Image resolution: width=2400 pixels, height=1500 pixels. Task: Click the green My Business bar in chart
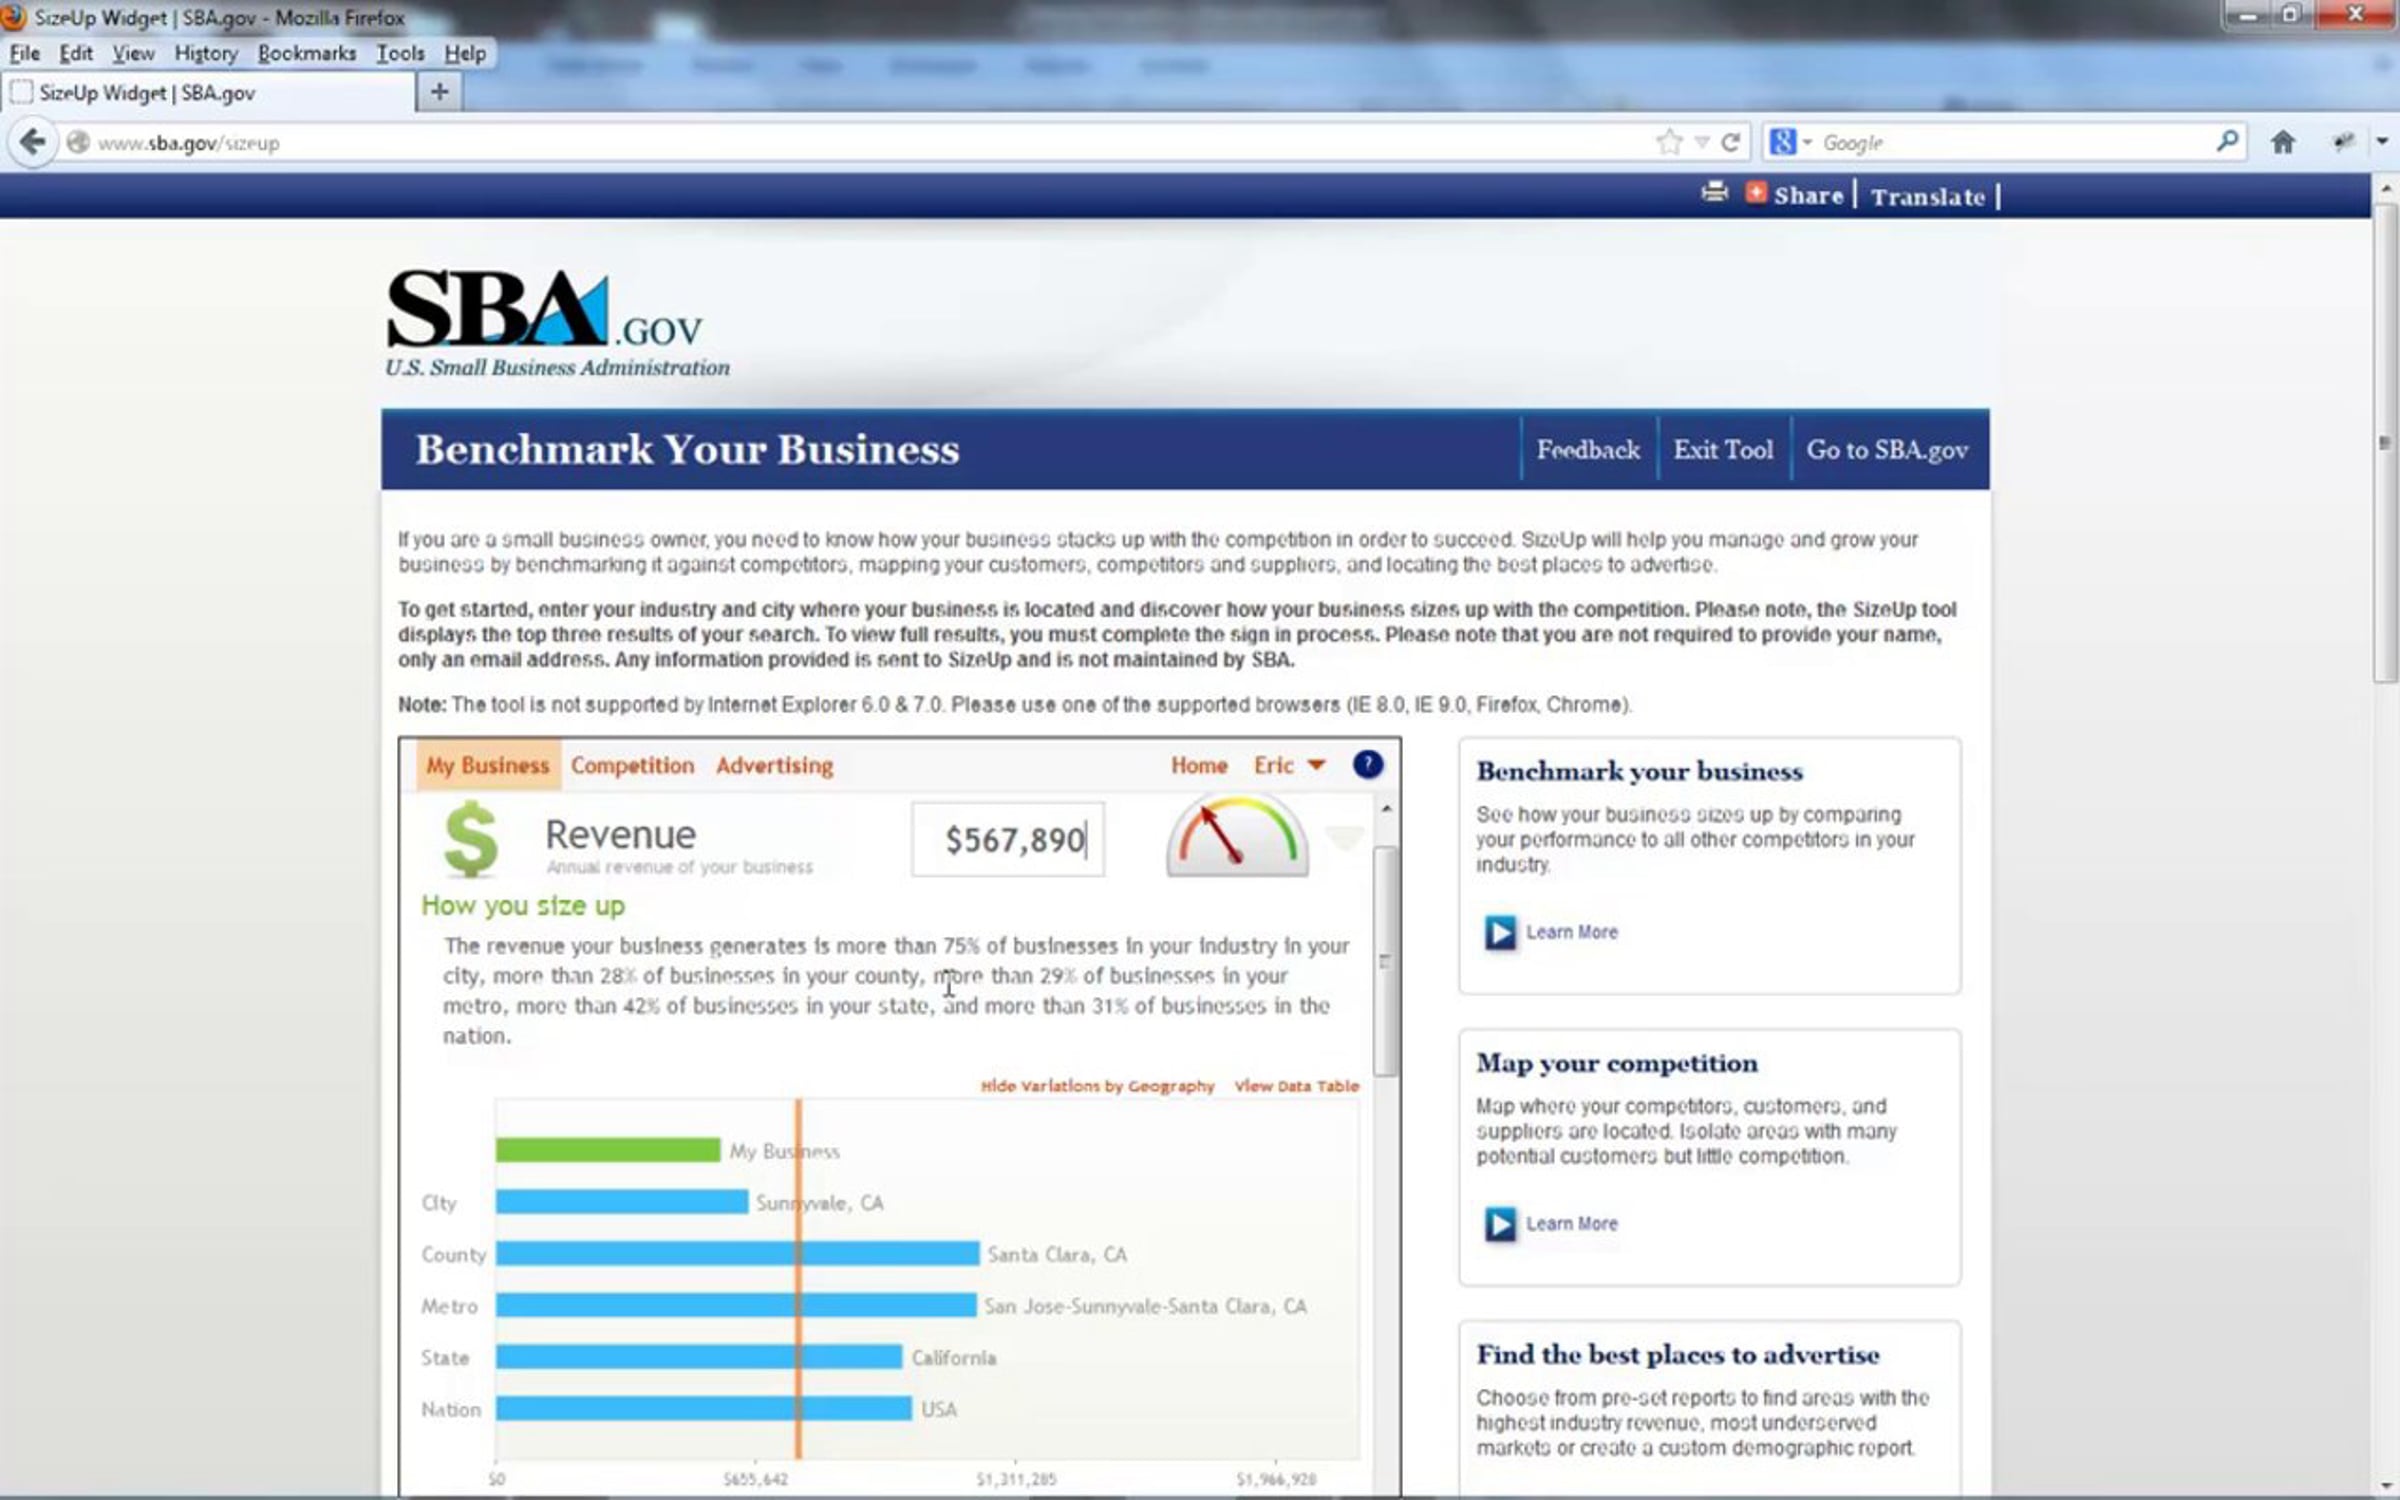(x=608, y=1150)
